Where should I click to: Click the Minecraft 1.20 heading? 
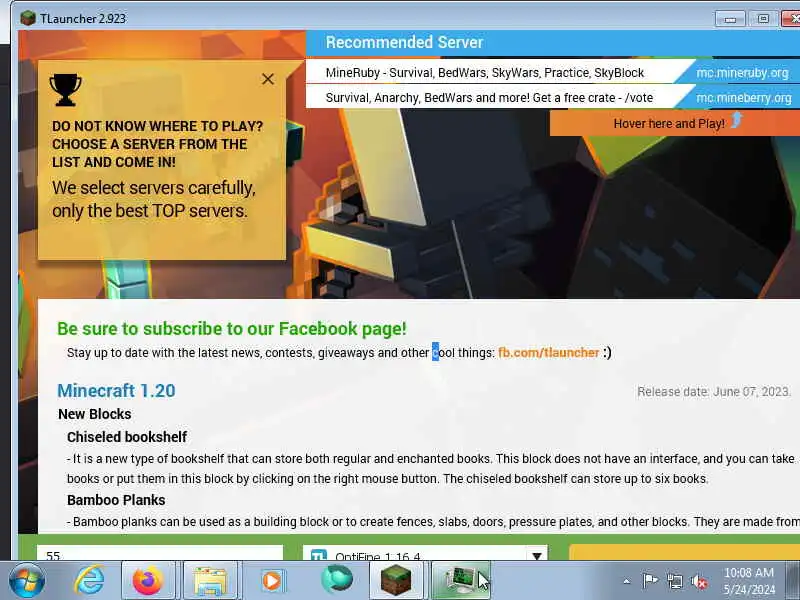tap(116, 390)
